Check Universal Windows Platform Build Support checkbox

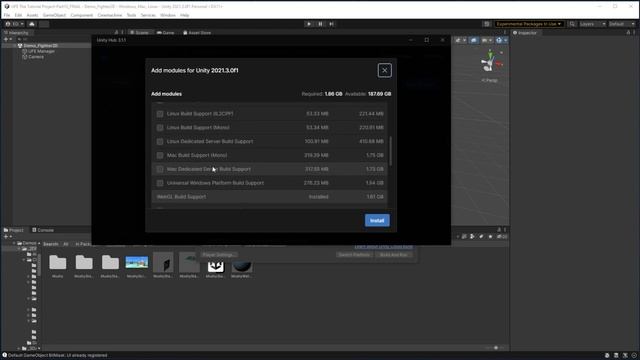[160, 183]
